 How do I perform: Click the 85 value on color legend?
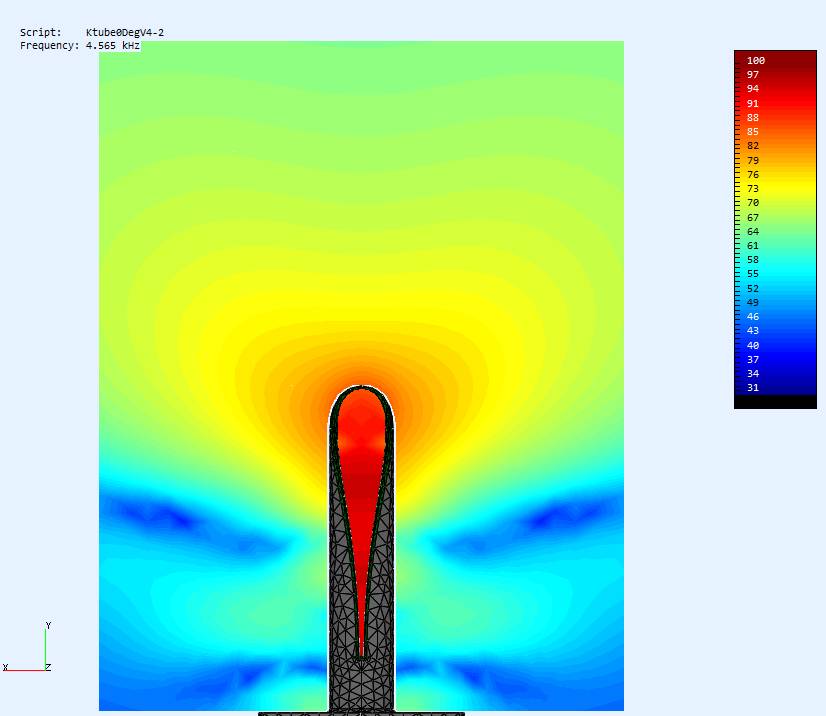[x=753, y=132]
